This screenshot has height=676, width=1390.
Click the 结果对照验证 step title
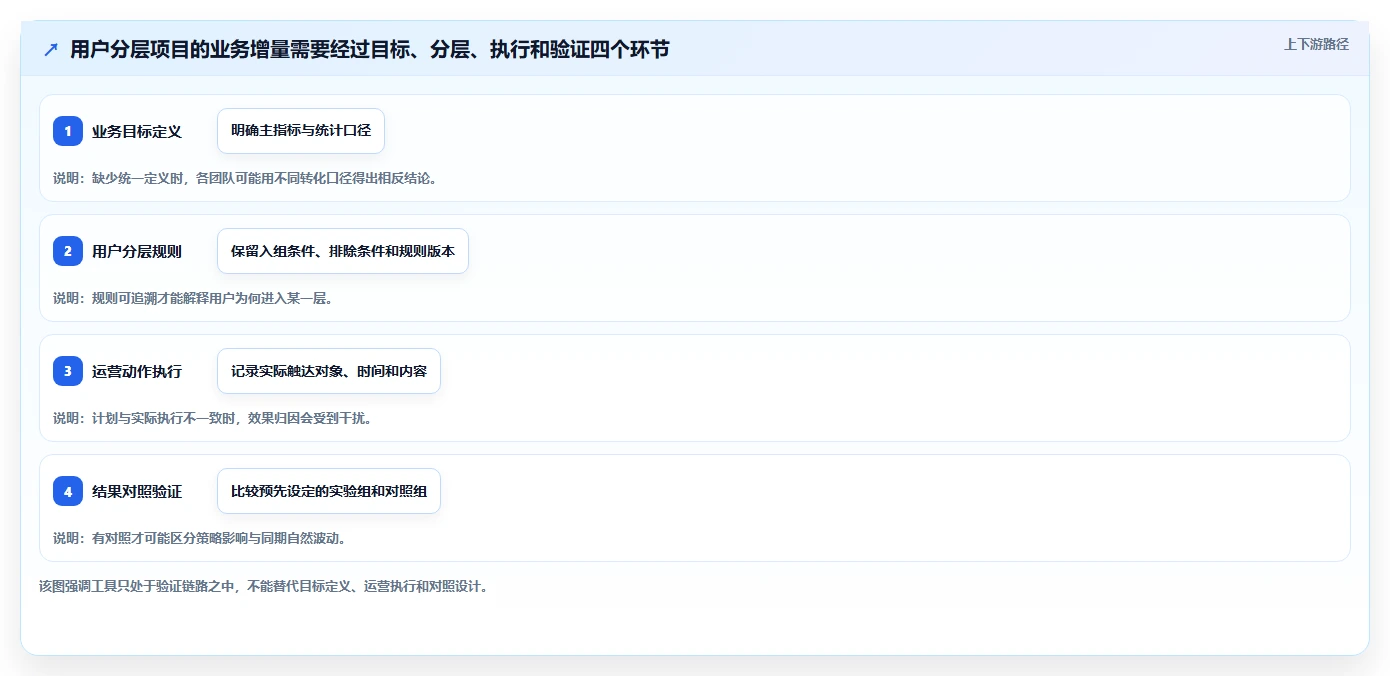click(x=137, y=491)
